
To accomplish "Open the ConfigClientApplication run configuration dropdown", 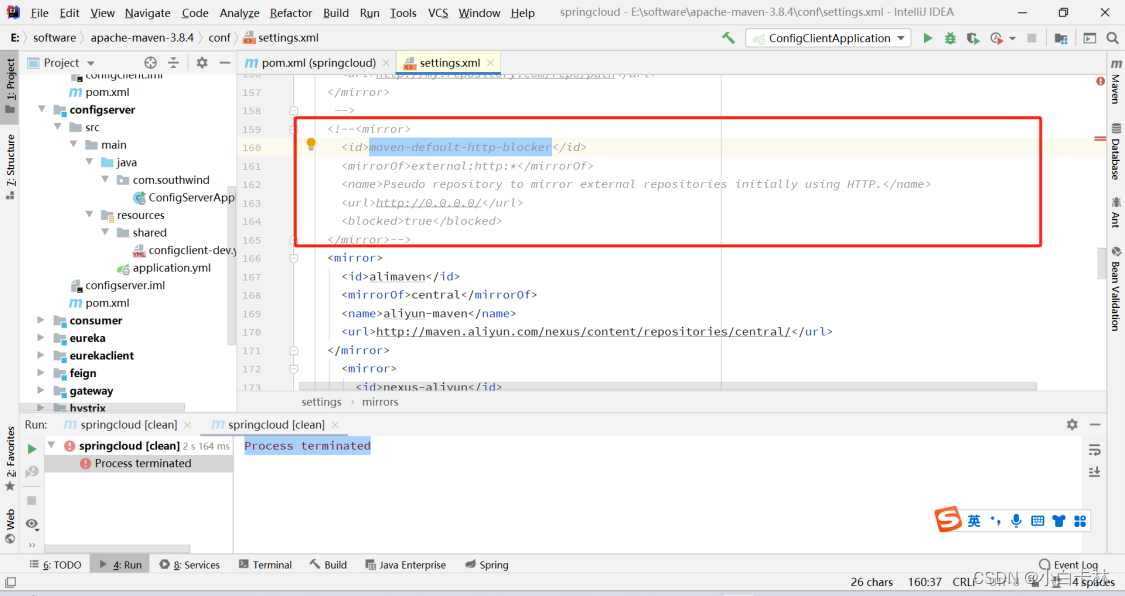I will point(829,38).
